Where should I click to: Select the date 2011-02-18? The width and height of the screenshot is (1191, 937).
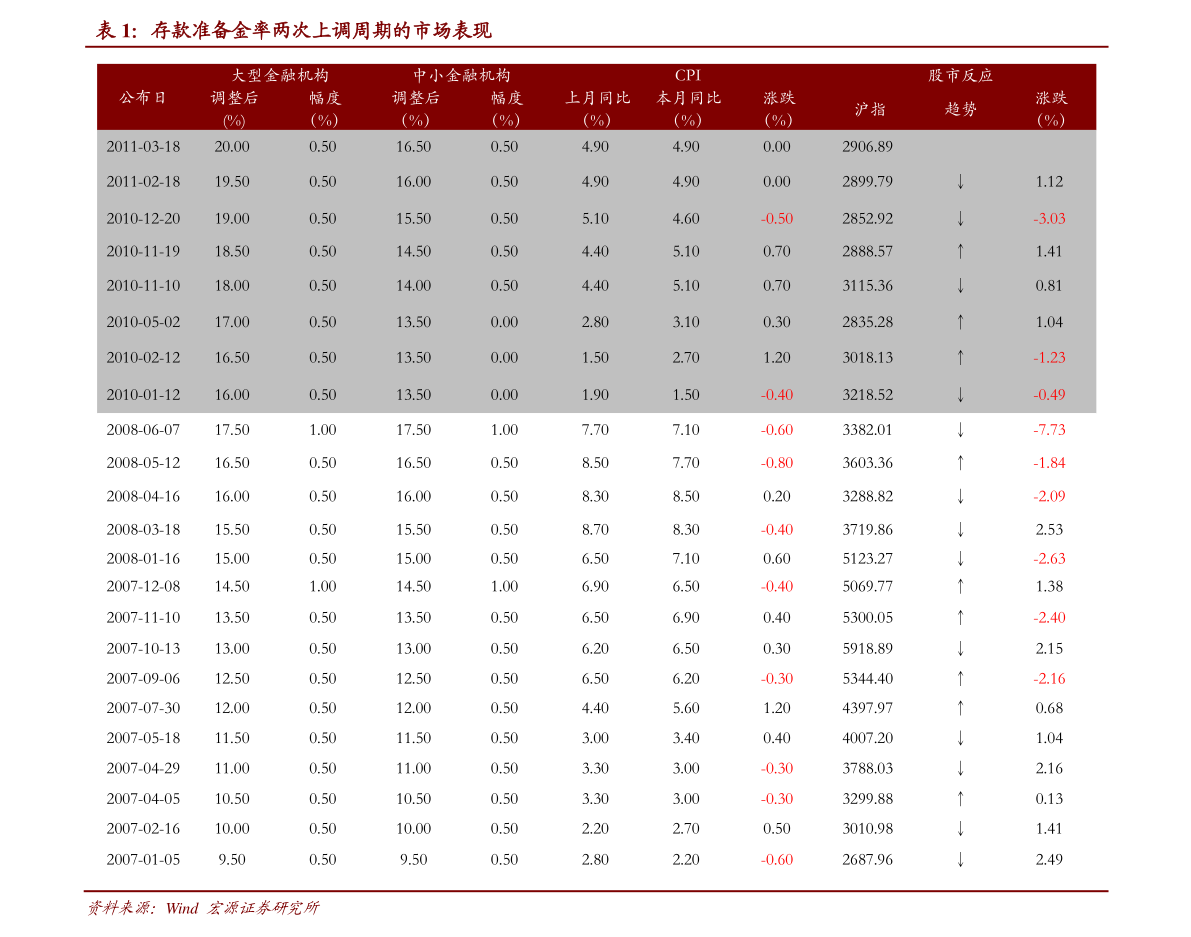click(144, 181)
